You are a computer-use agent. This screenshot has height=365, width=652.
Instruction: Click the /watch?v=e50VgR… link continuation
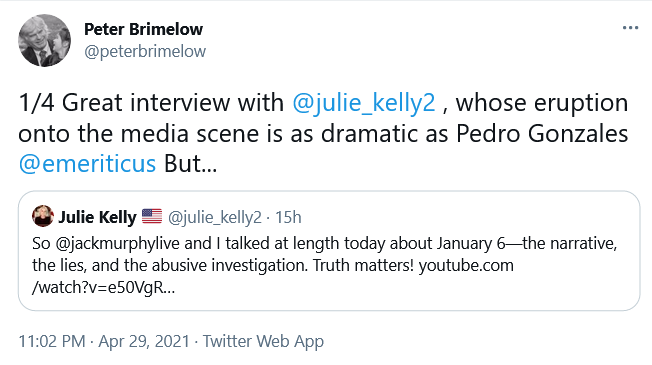104,287
